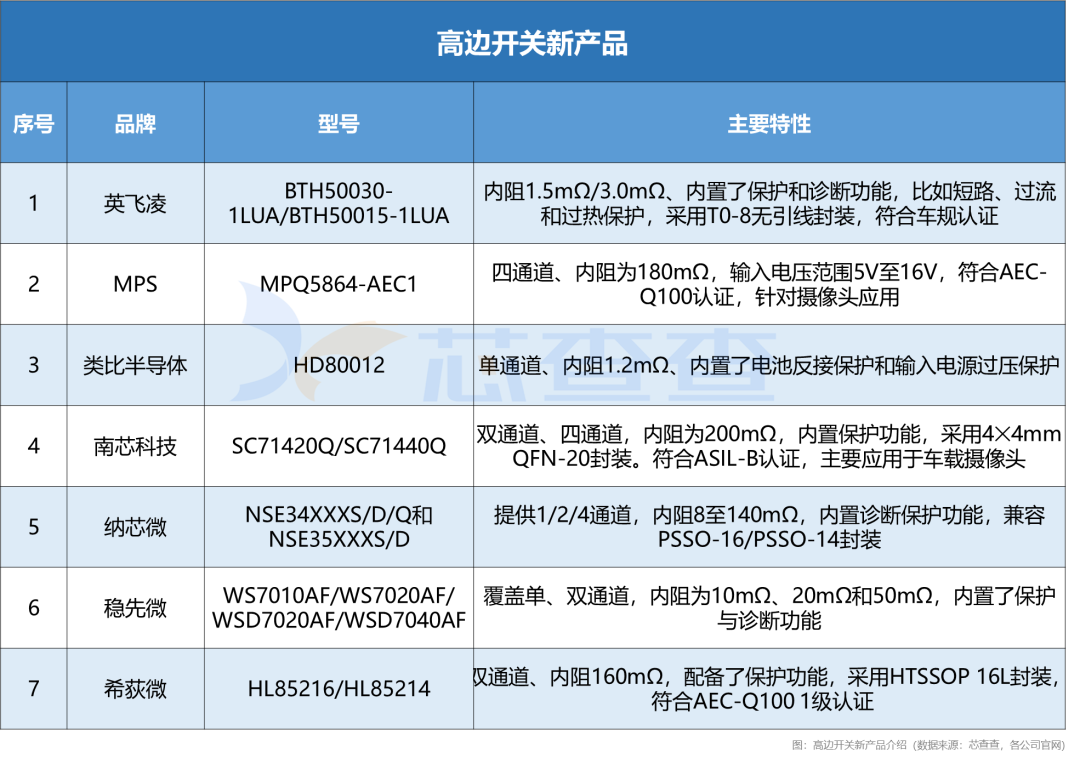Select the brand cell 稳先微

pyautogui.click(x=135, y=608)
